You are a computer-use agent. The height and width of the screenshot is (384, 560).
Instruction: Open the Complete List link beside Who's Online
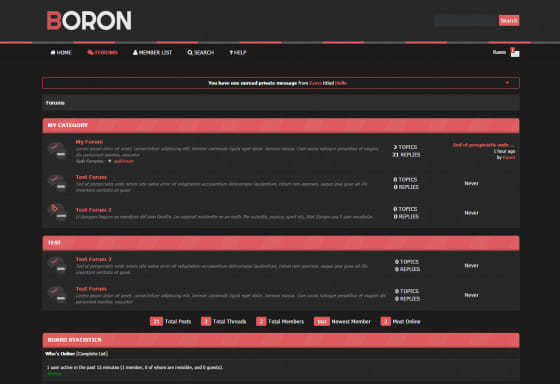coord(92,354)
